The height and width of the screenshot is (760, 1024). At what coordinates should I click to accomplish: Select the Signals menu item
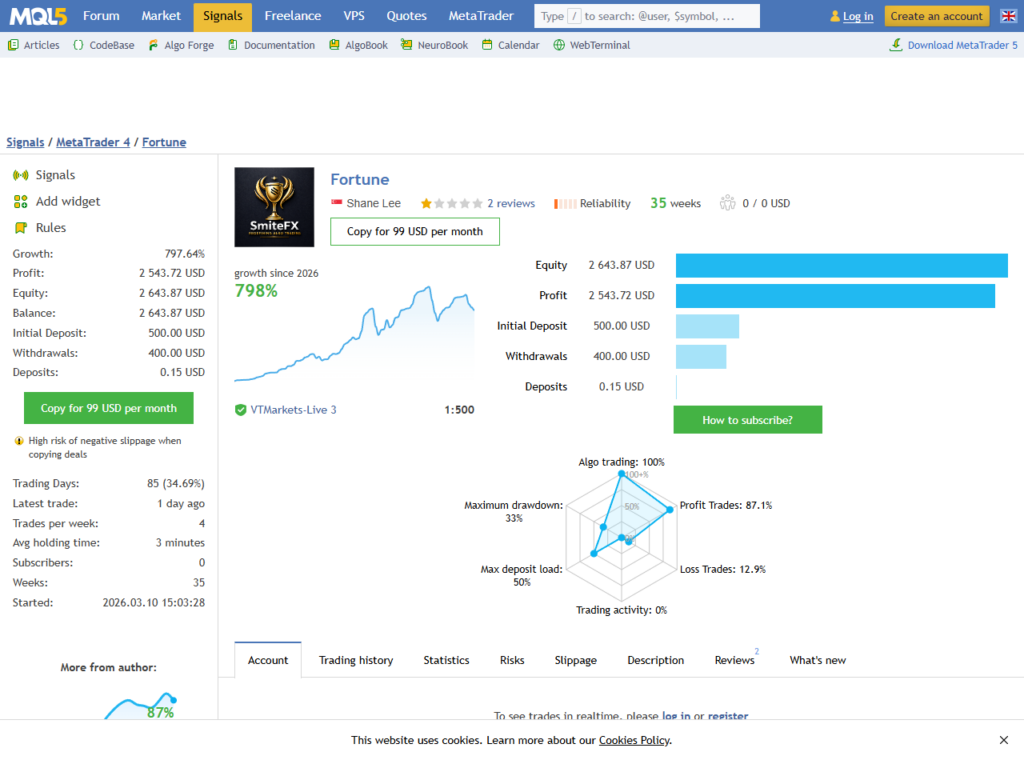pyautogui.click(x=223, y=16)
